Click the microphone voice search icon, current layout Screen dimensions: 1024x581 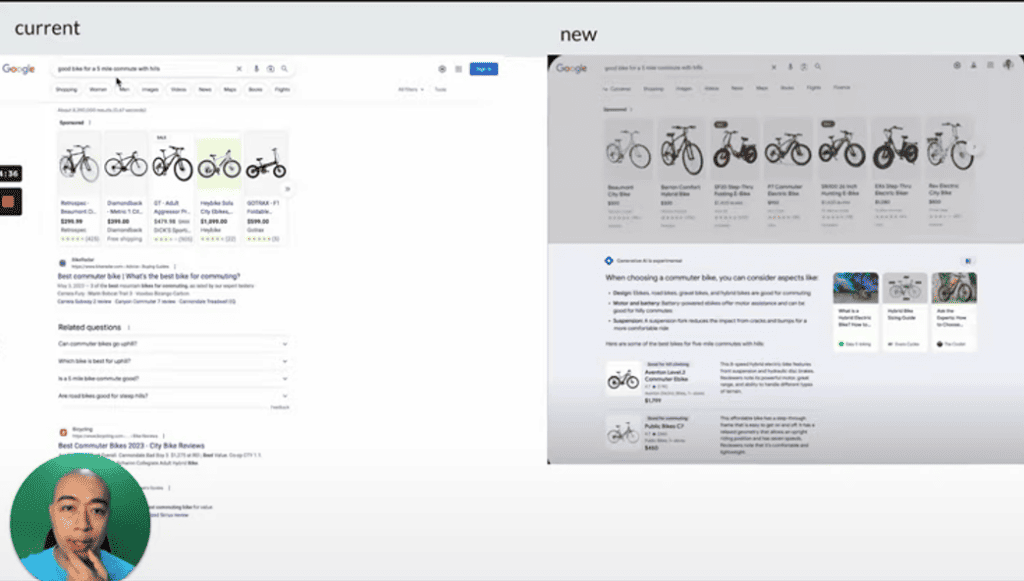[x=256, y=69]
